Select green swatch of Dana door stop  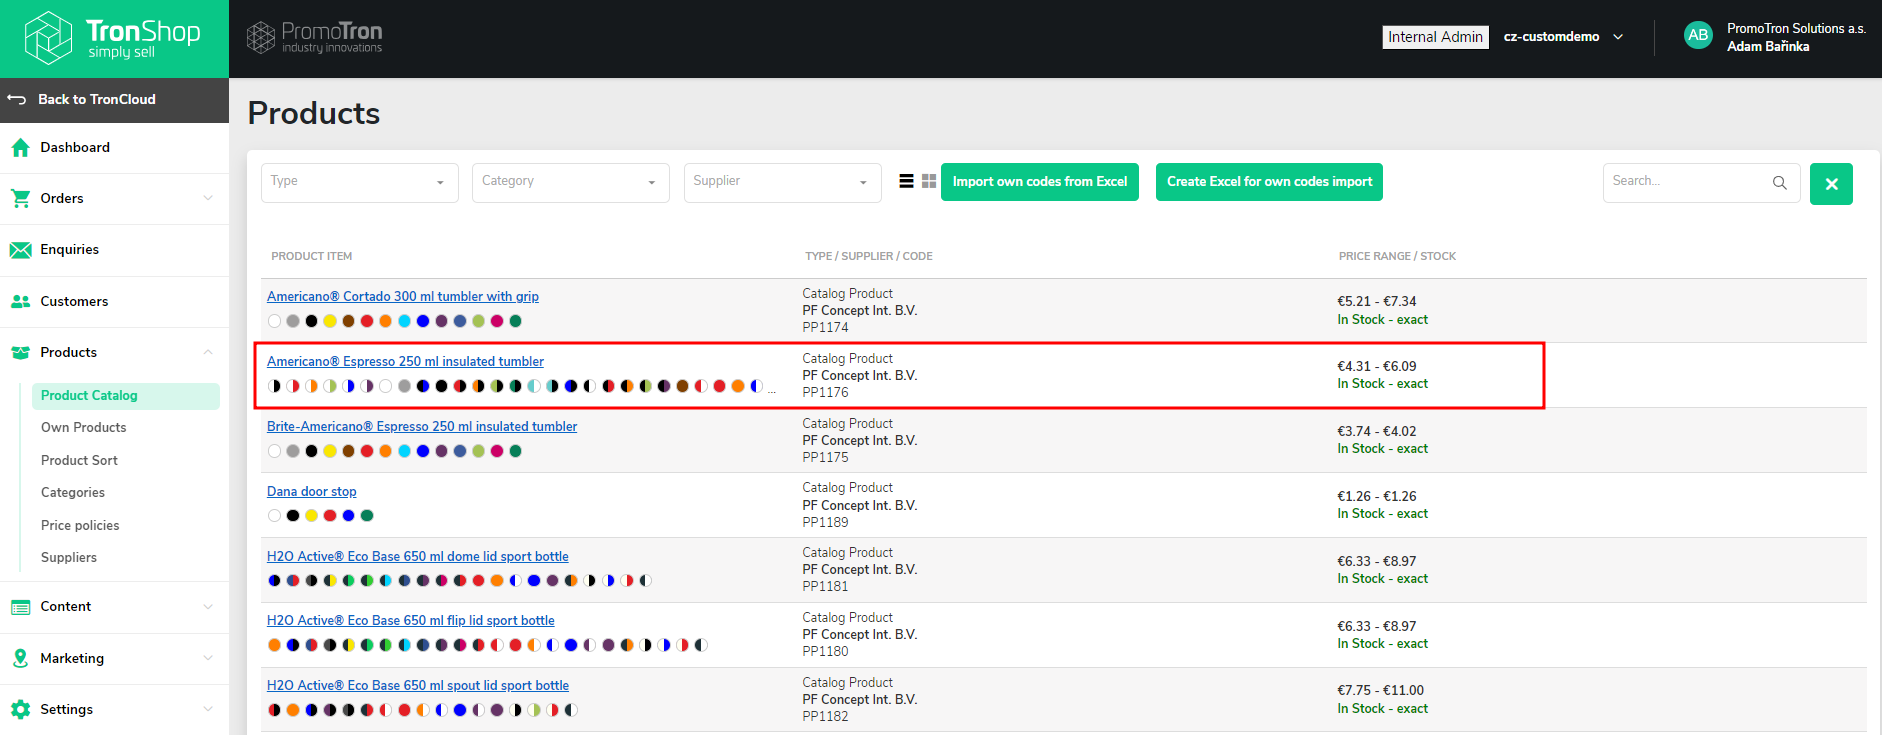pyautogui.click(x=367, y=516)
